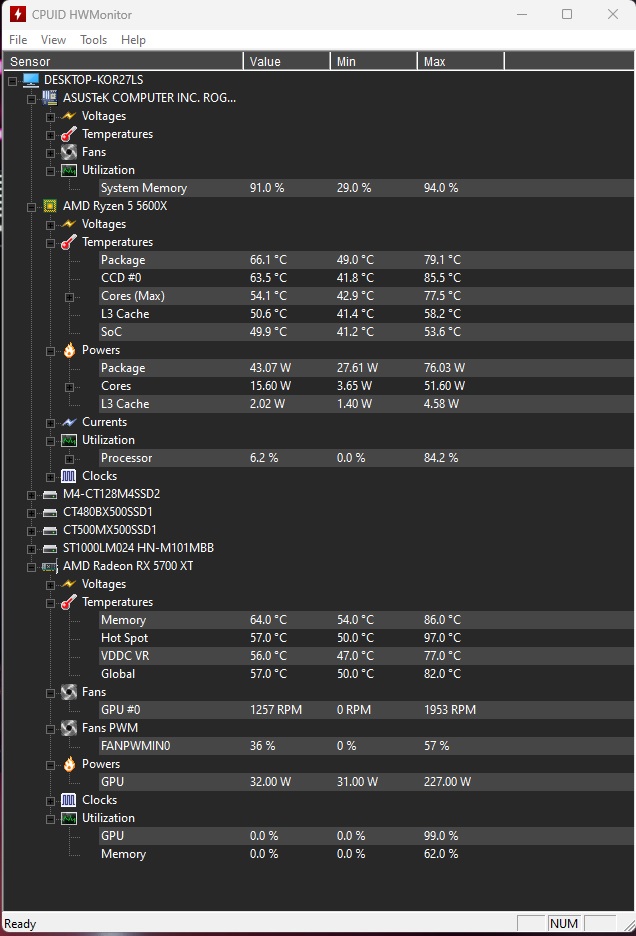The height and width of the screenshot is (936, 636).
Task: Click the Max column header
Action: click(461, 61)
